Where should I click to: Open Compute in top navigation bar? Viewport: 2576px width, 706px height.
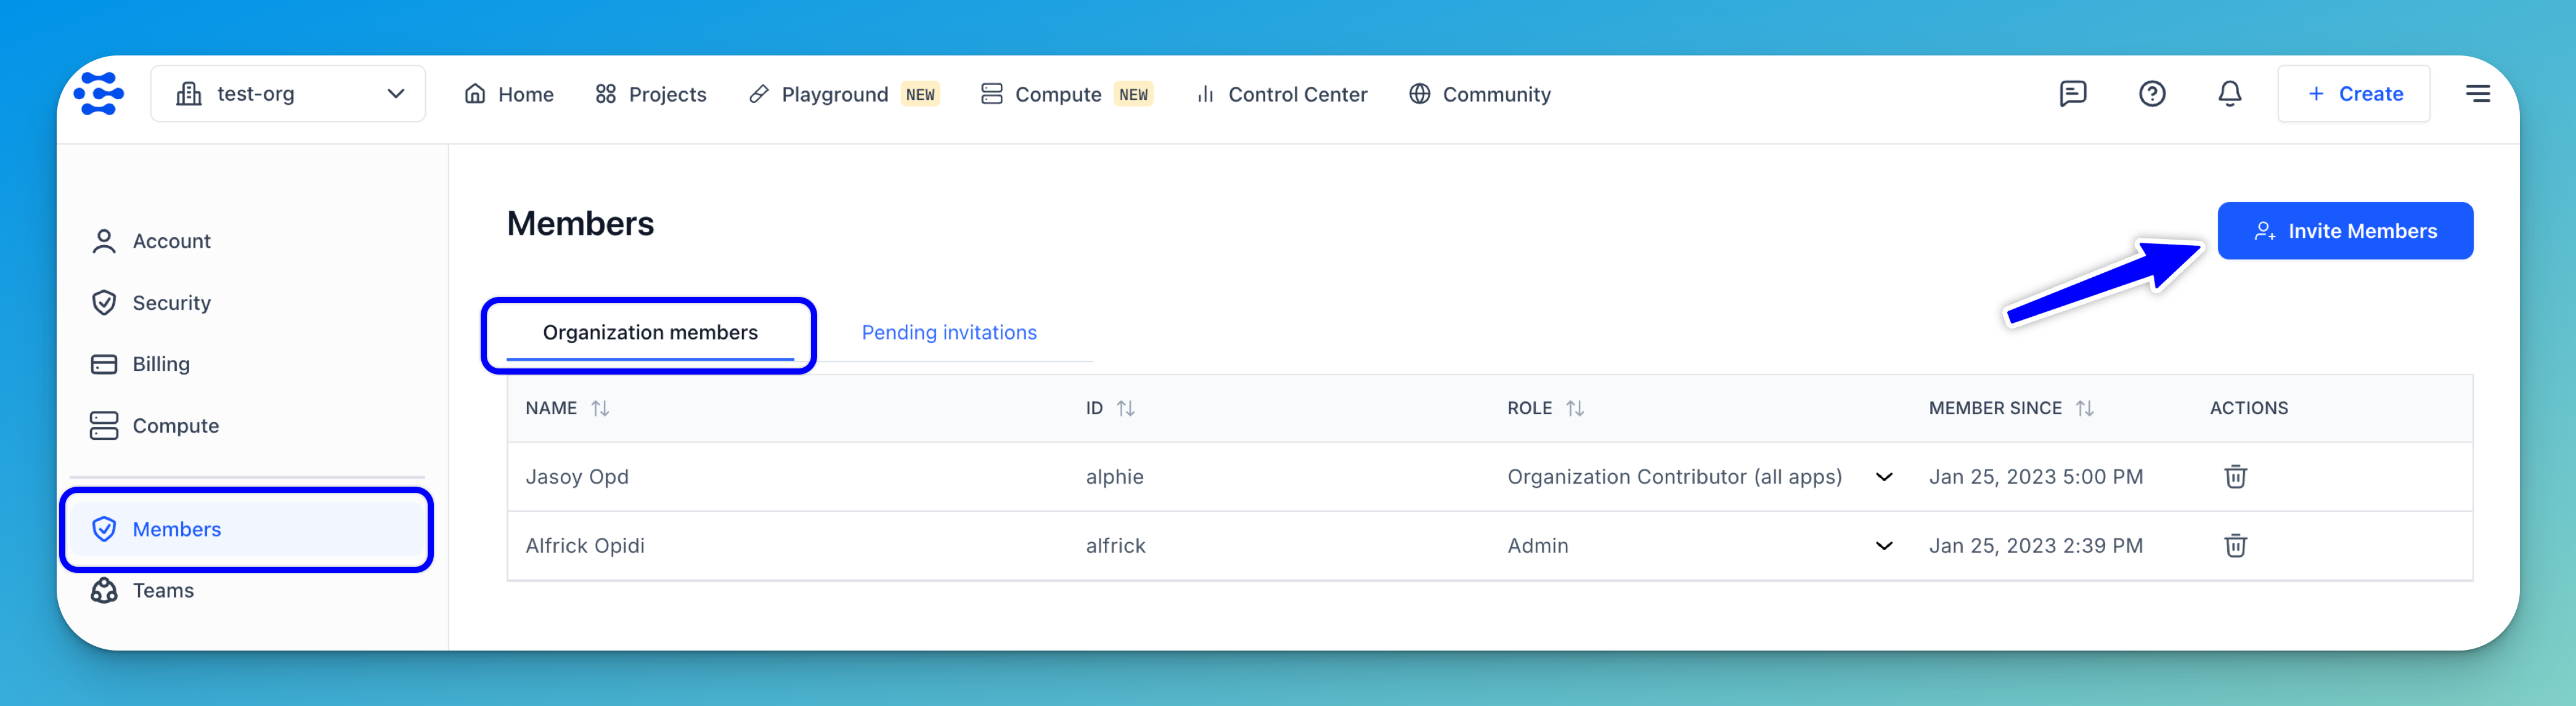click(1066, 94)
